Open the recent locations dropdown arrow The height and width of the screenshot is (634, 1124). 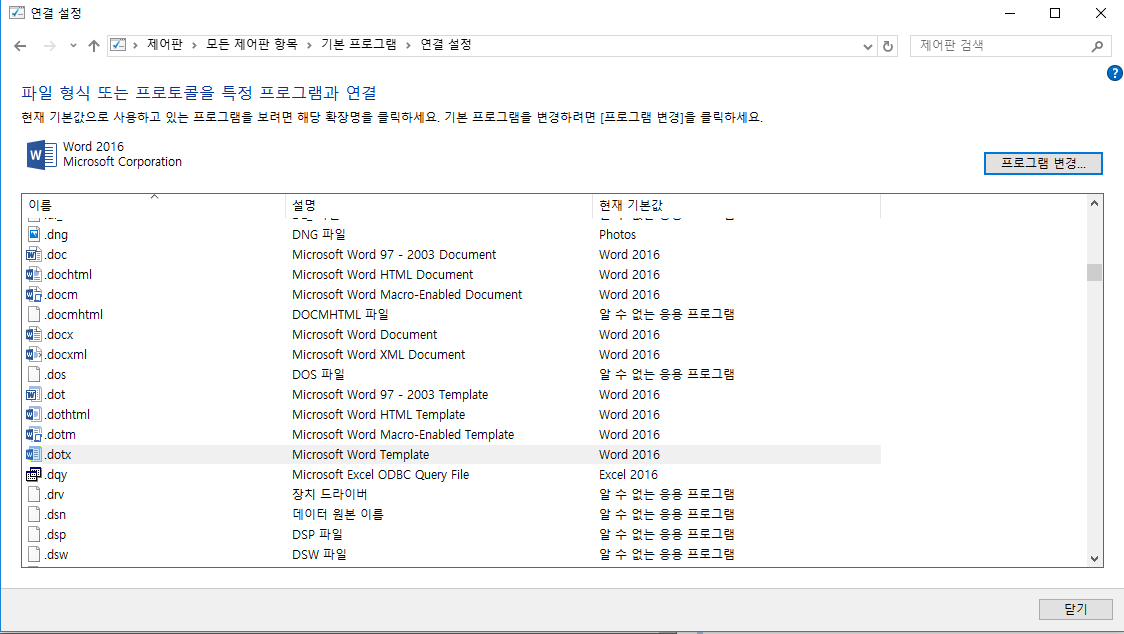(x=73, y=46)
